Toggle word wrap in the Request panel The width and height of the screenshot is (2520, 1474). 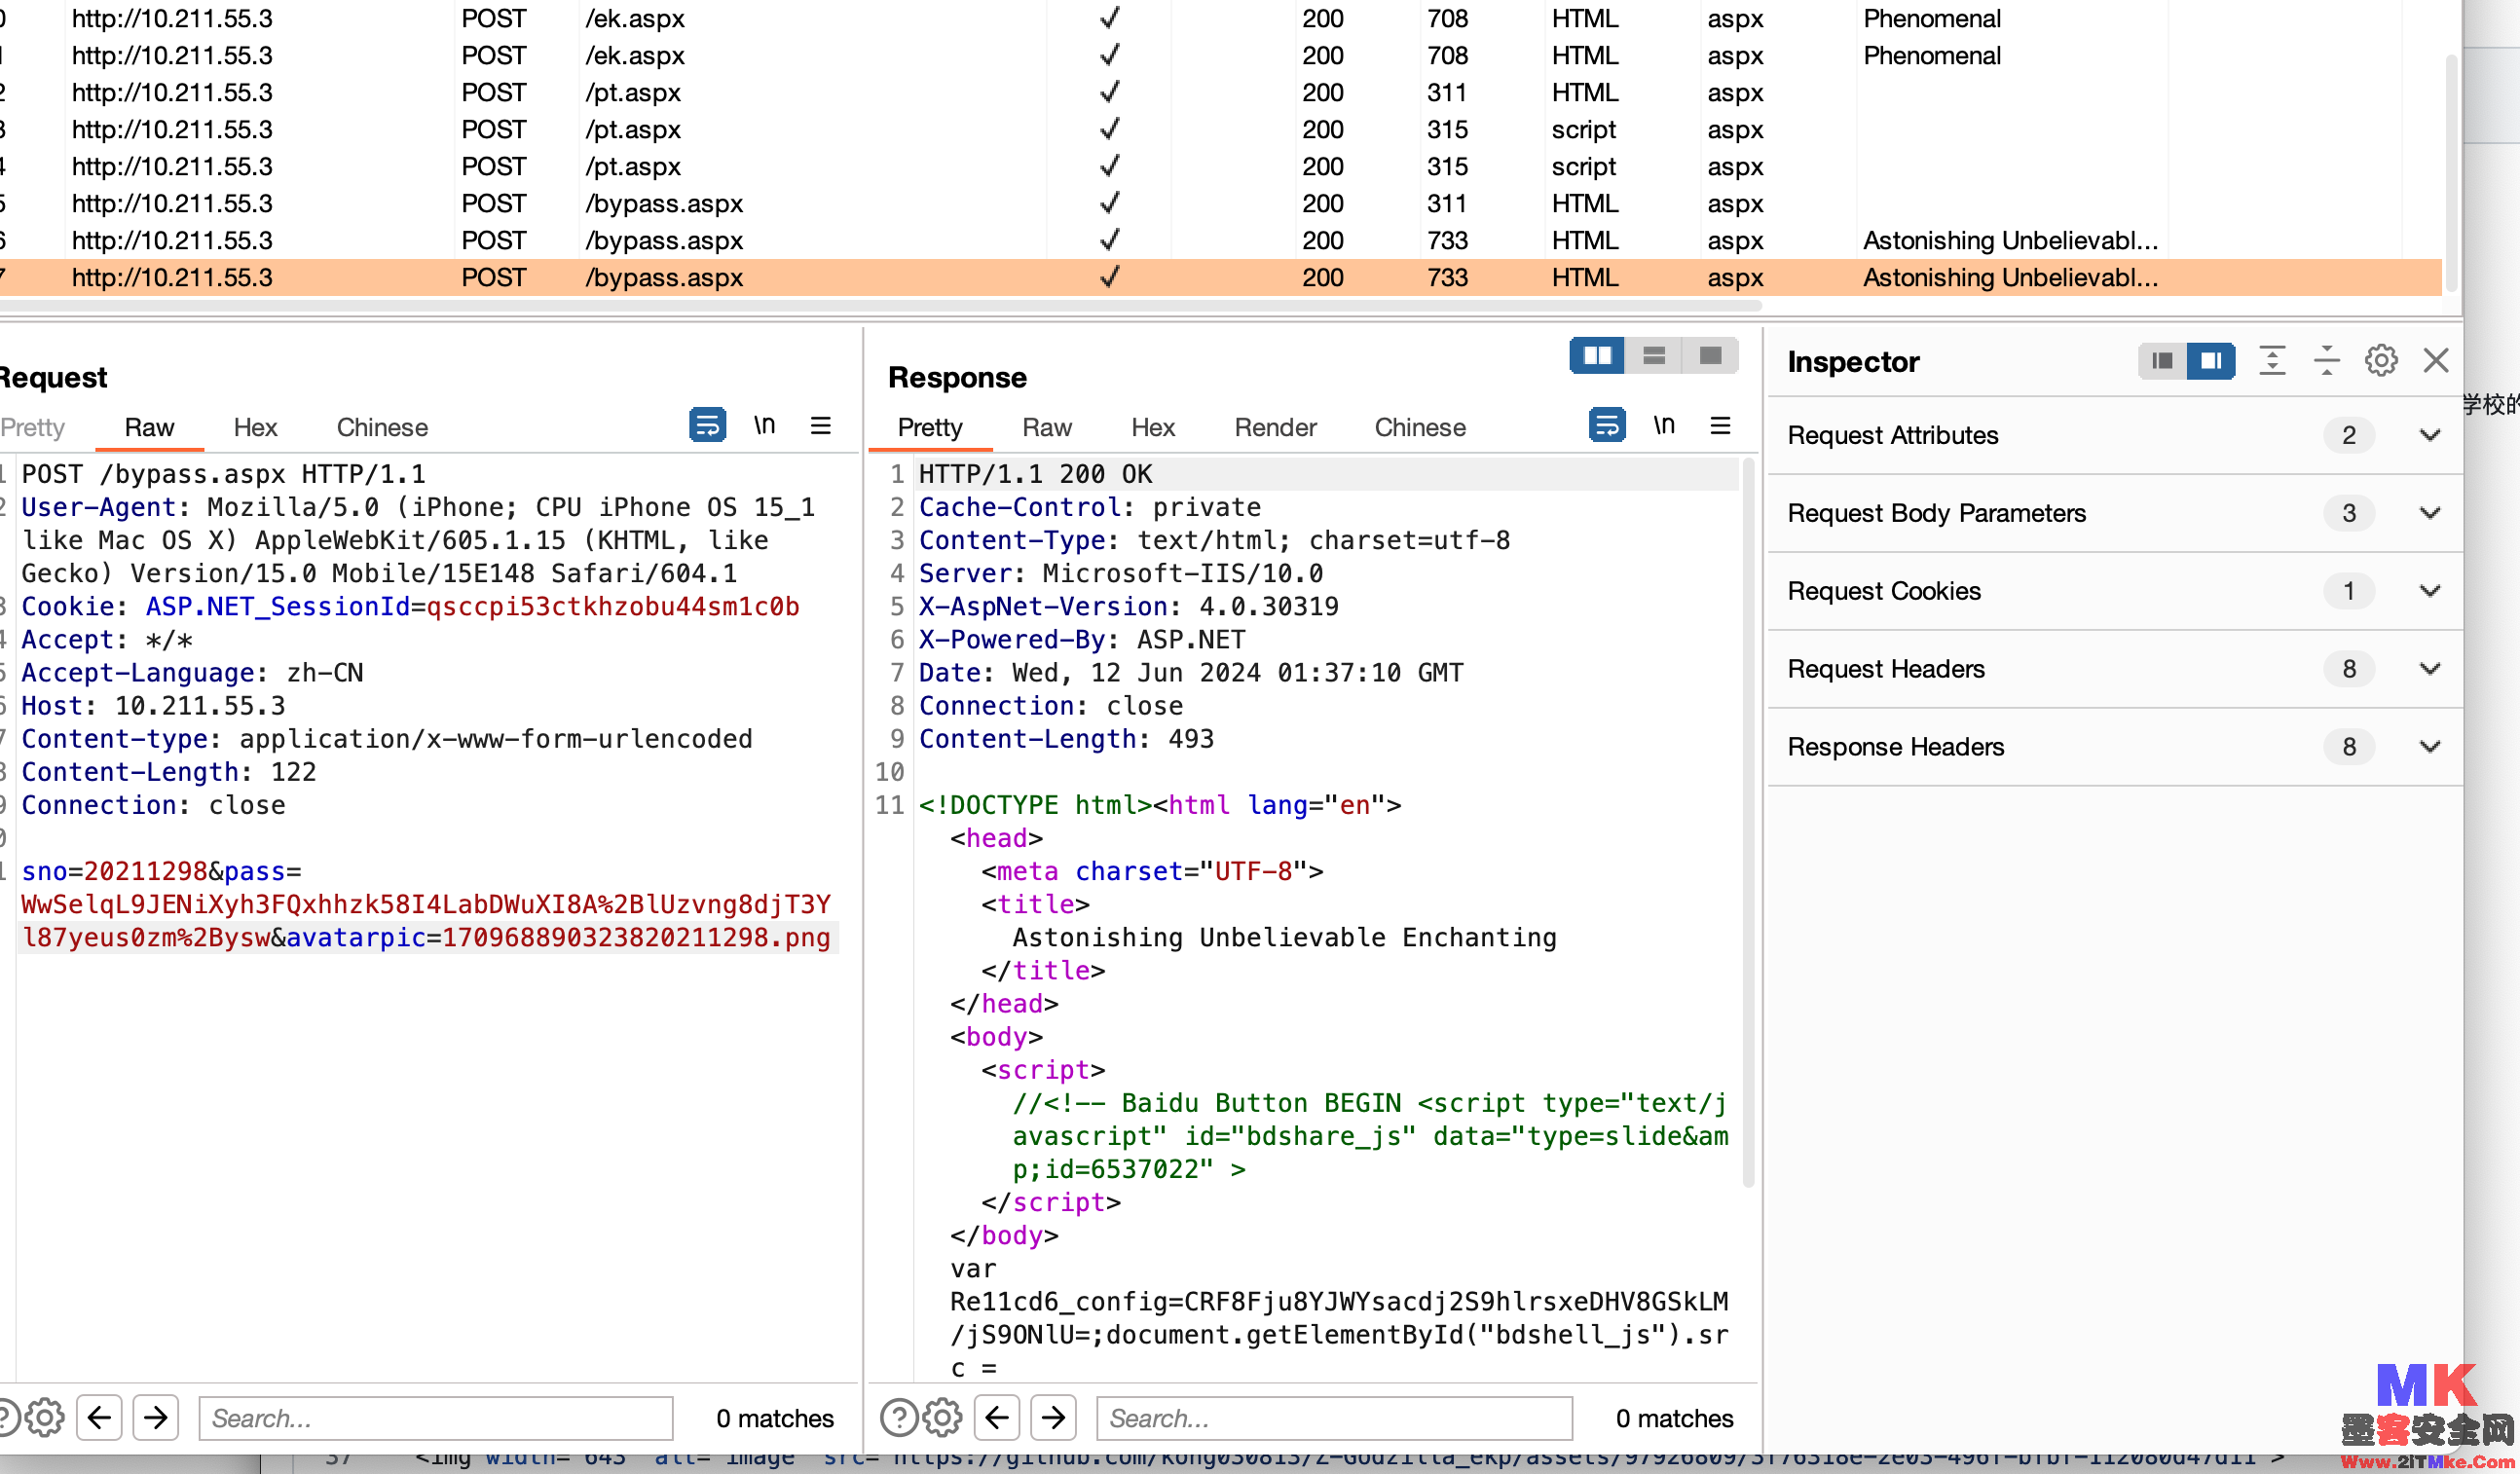pyautogui.click(x=707, y=425)
